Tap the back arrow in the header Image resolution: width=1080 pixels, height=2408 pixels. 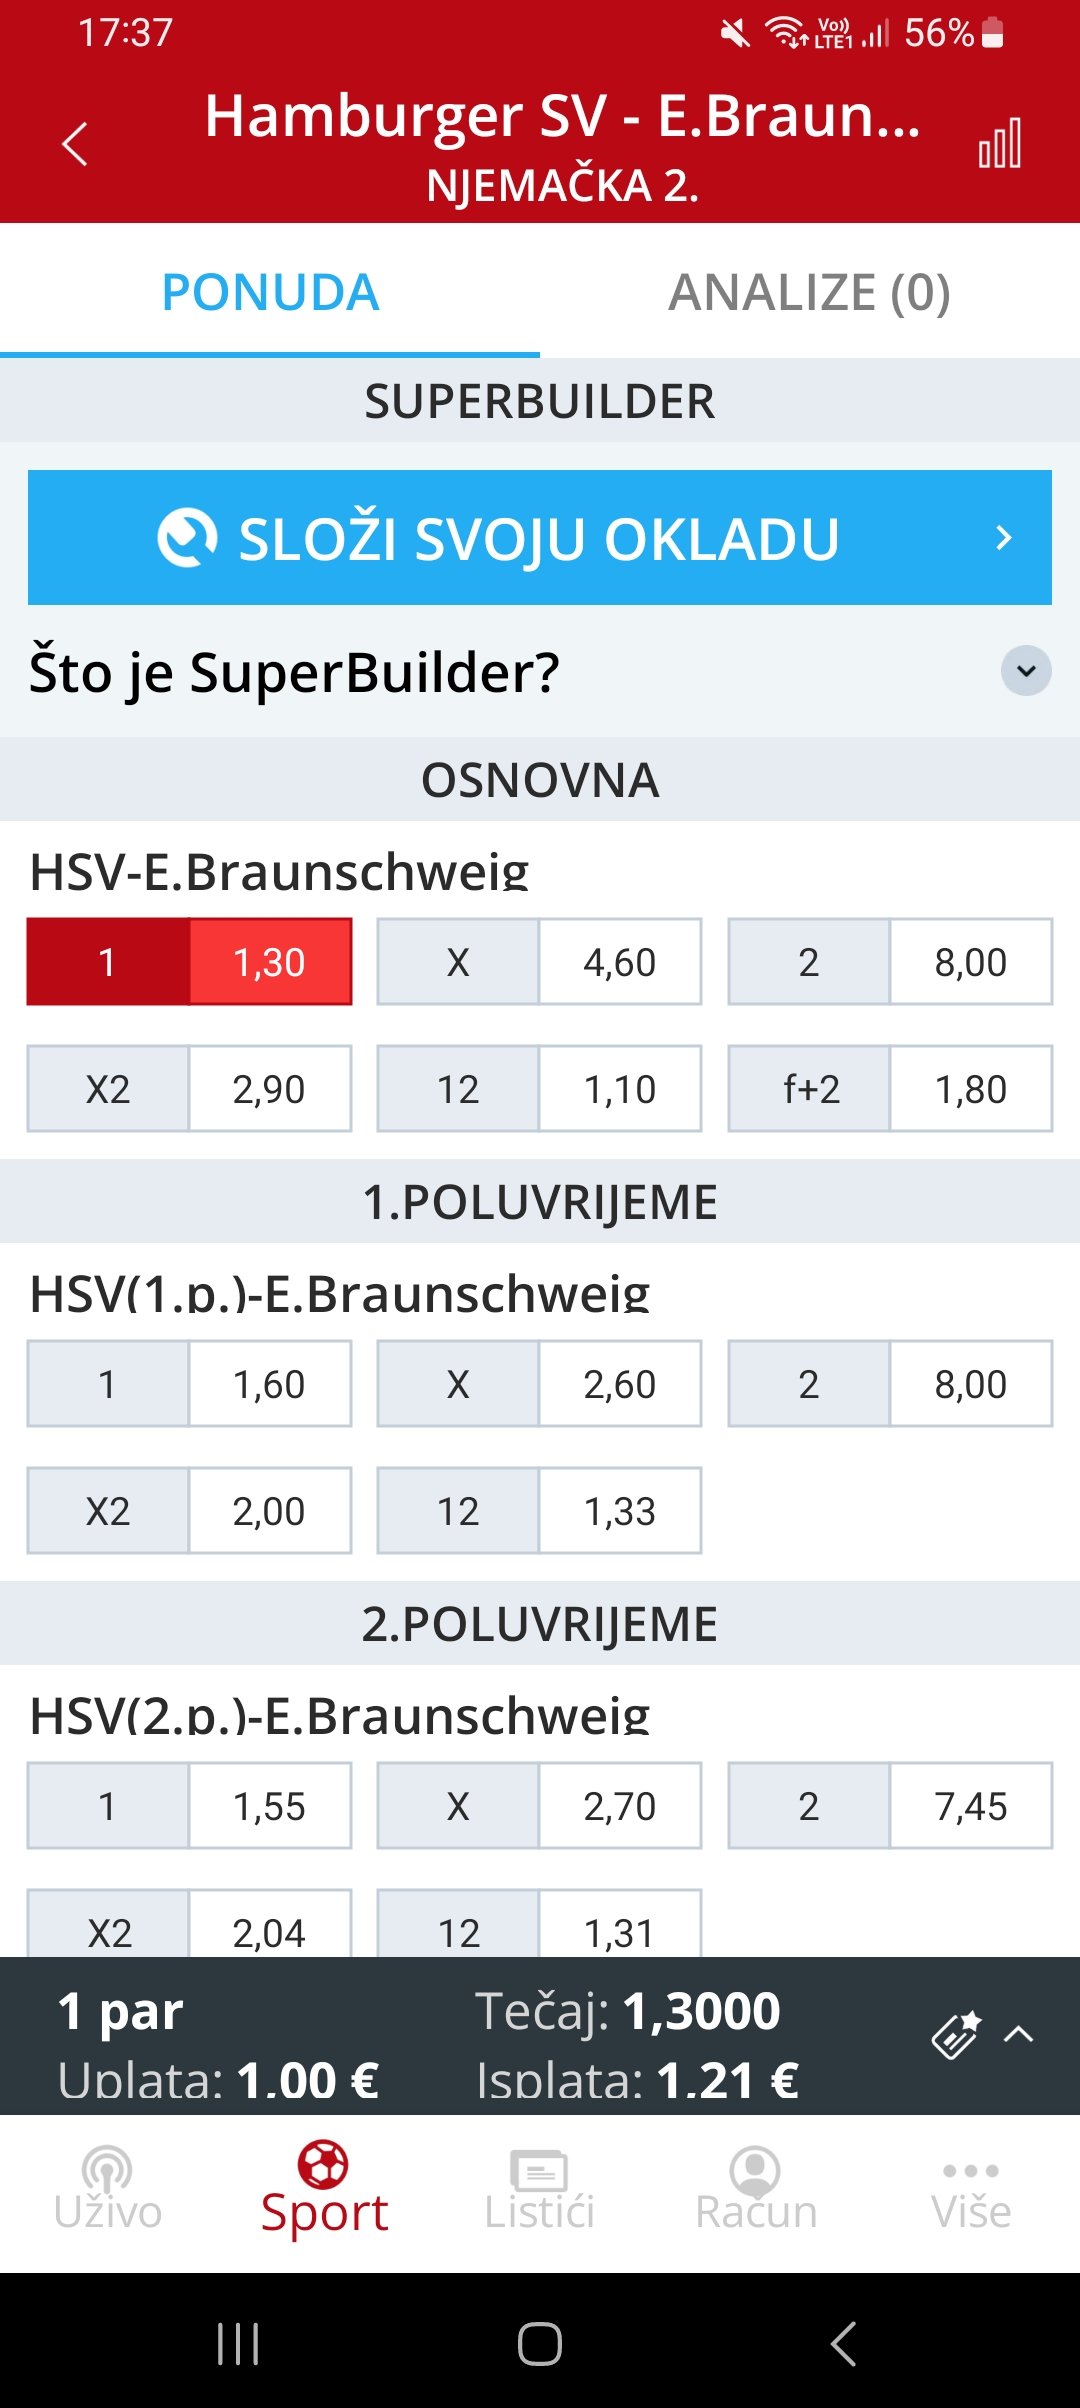[x=75, y=144]
